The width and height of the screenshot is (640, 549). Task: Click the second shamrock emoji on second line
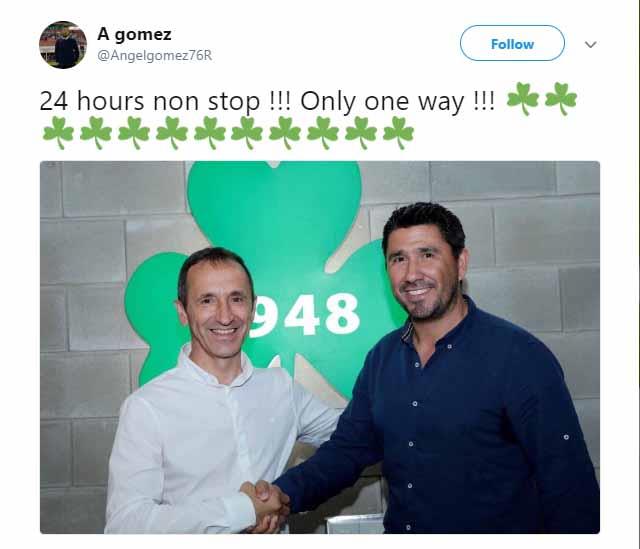coord(96,133)
